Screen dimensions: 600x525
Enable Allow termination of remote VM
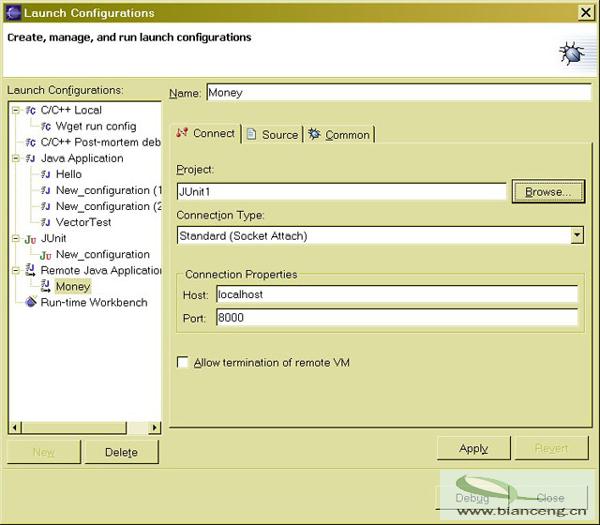183,362
